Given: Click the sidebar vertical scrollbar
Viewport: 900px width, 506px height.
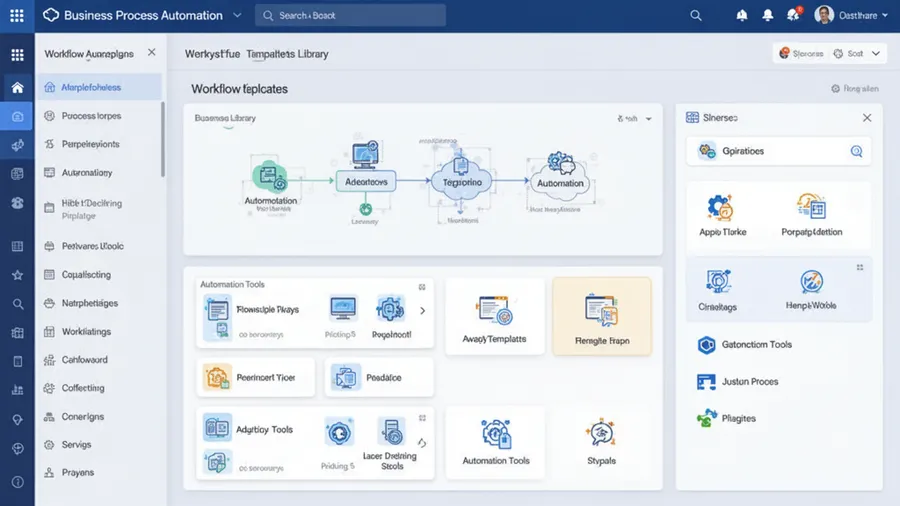Looking at the screenshot, I should [163, 139].
